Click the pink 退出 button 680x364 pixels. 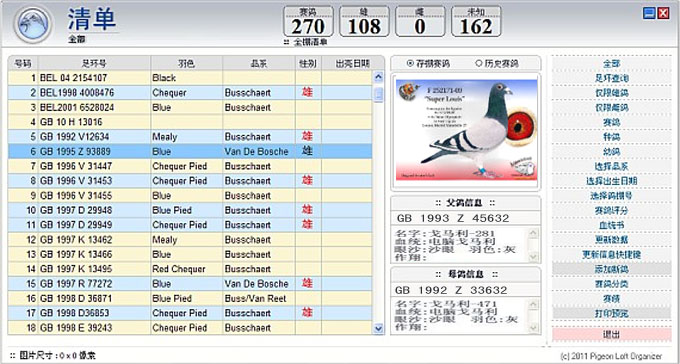click(611, 334)
